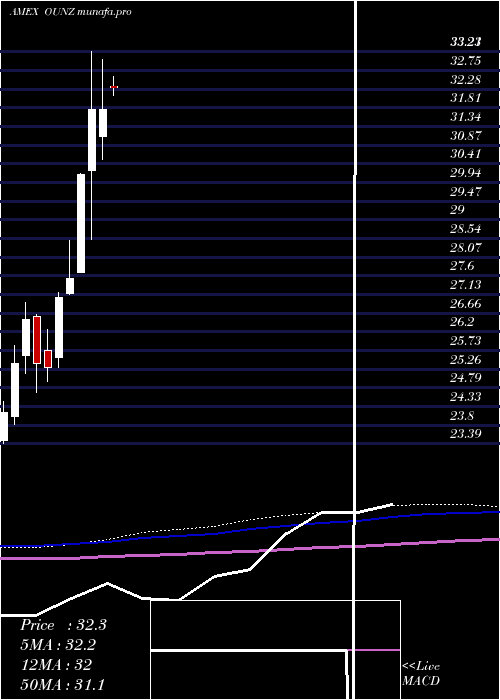Click the 29 price axis label

(x=458, y=210)
